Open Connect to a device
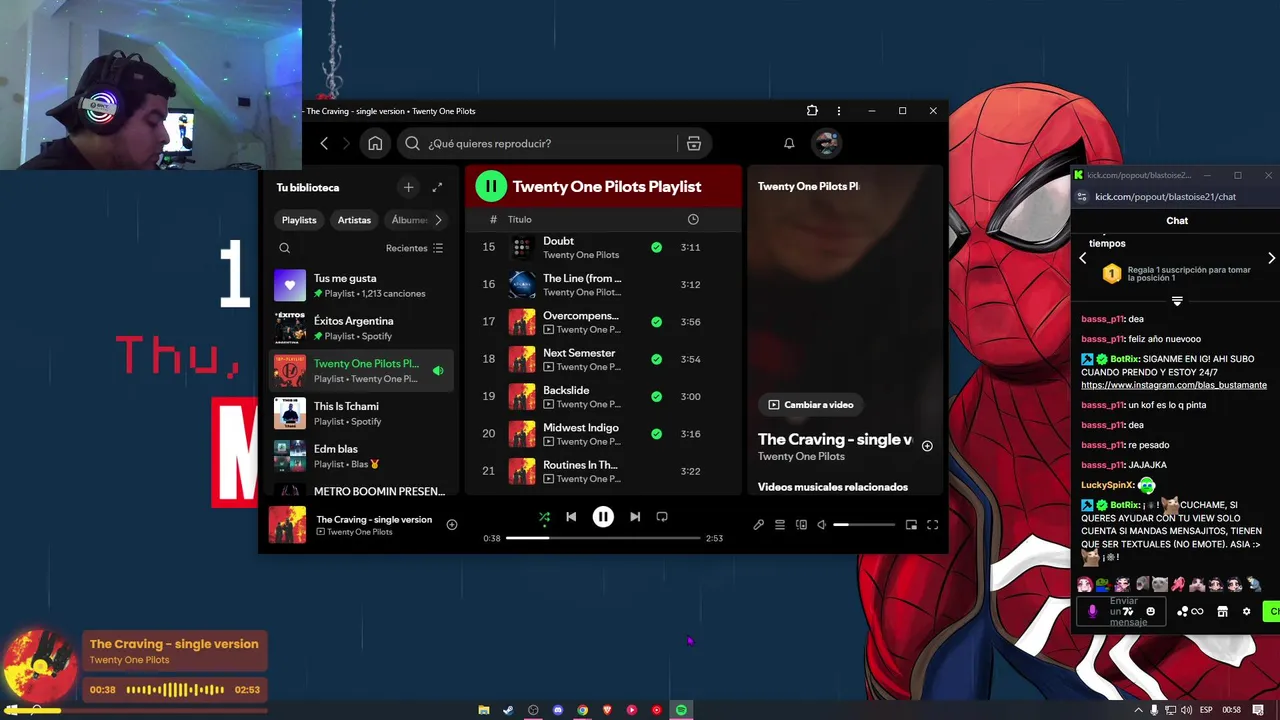 click(801, 525)
